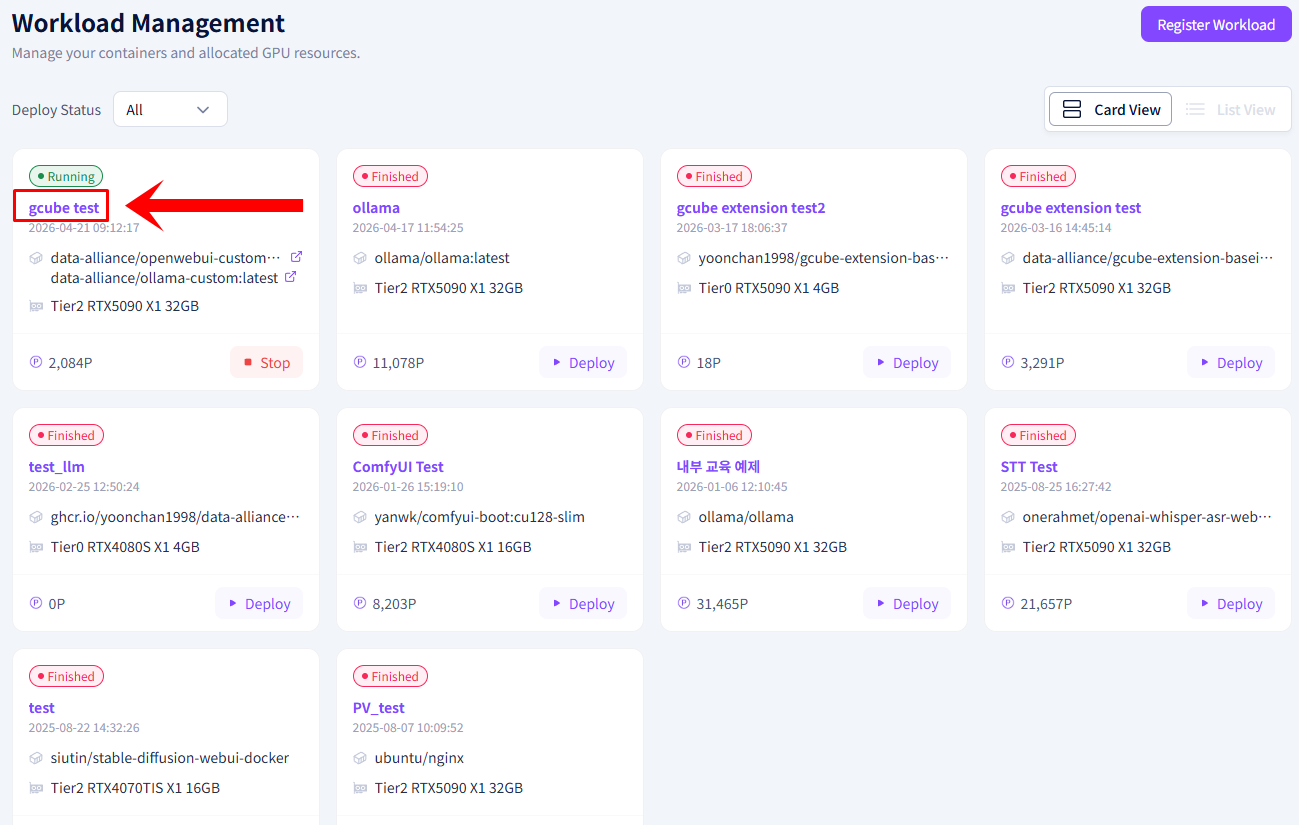Click GPU icon beside Tier0 RTX5090 X1 4GB
The image size is (1299, 825).
pyautogui.click(x=684, y=288)
